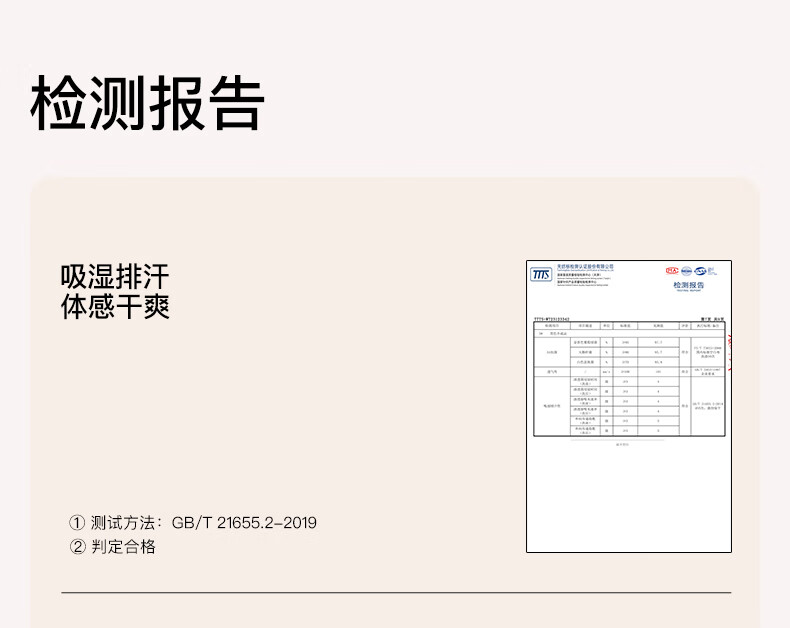Click the blue 检测报告 title inside the document
Viewport: 790px width, 628px height.
click(689, 285)
